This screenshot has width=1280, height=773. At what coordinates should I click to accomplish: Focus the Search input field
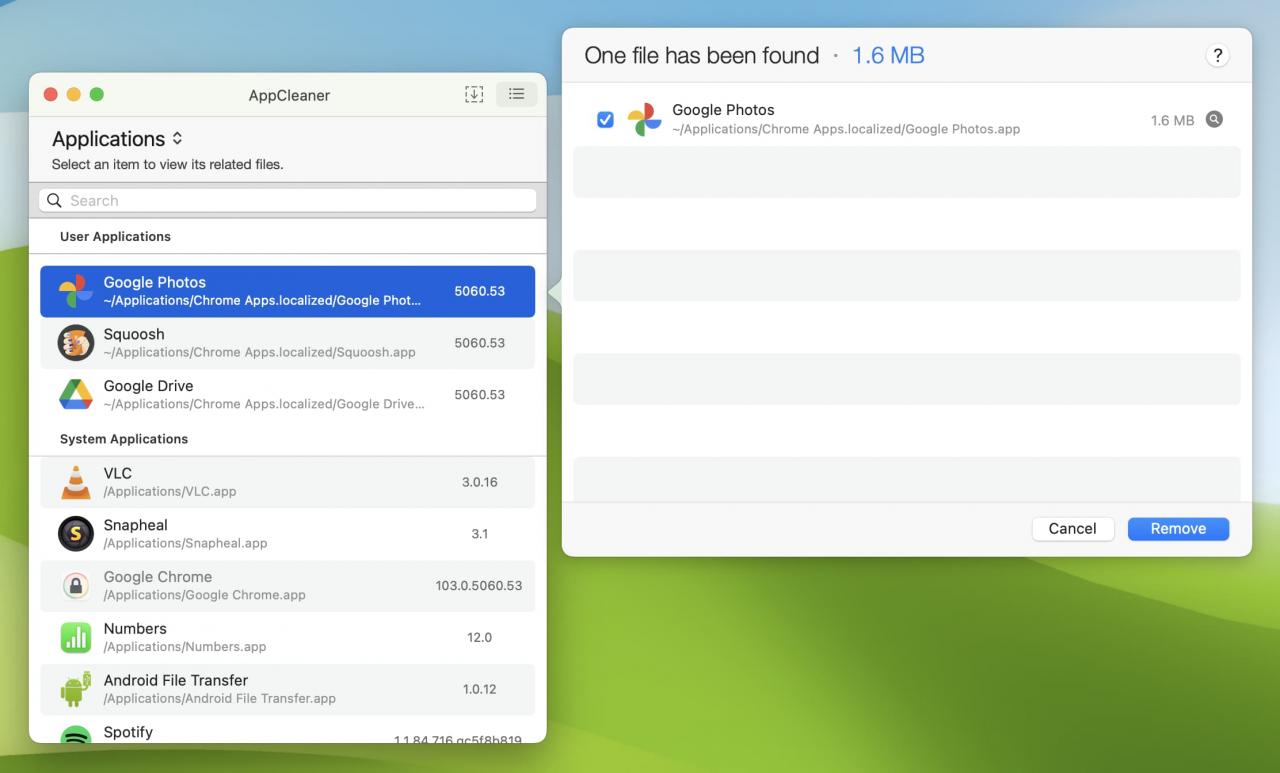tap(288, 200)
